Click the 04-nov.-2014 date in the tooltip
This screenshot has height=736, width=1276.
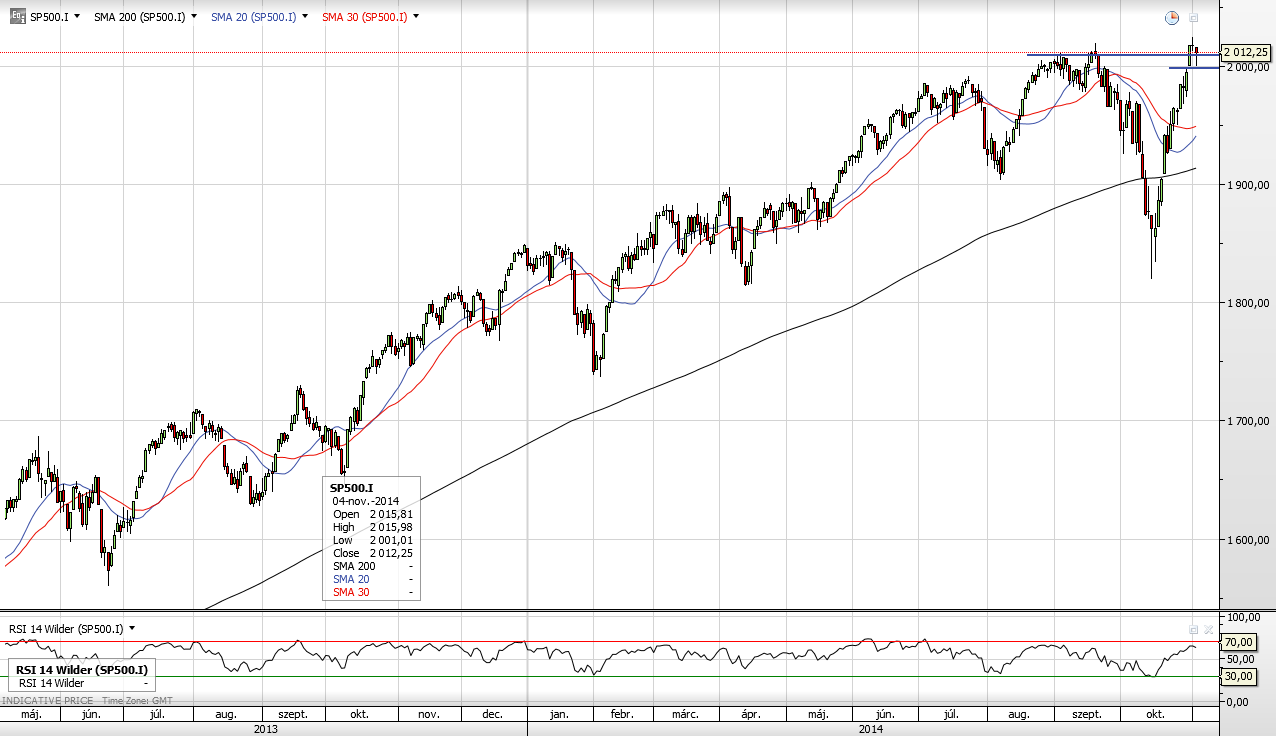point(366,501)
